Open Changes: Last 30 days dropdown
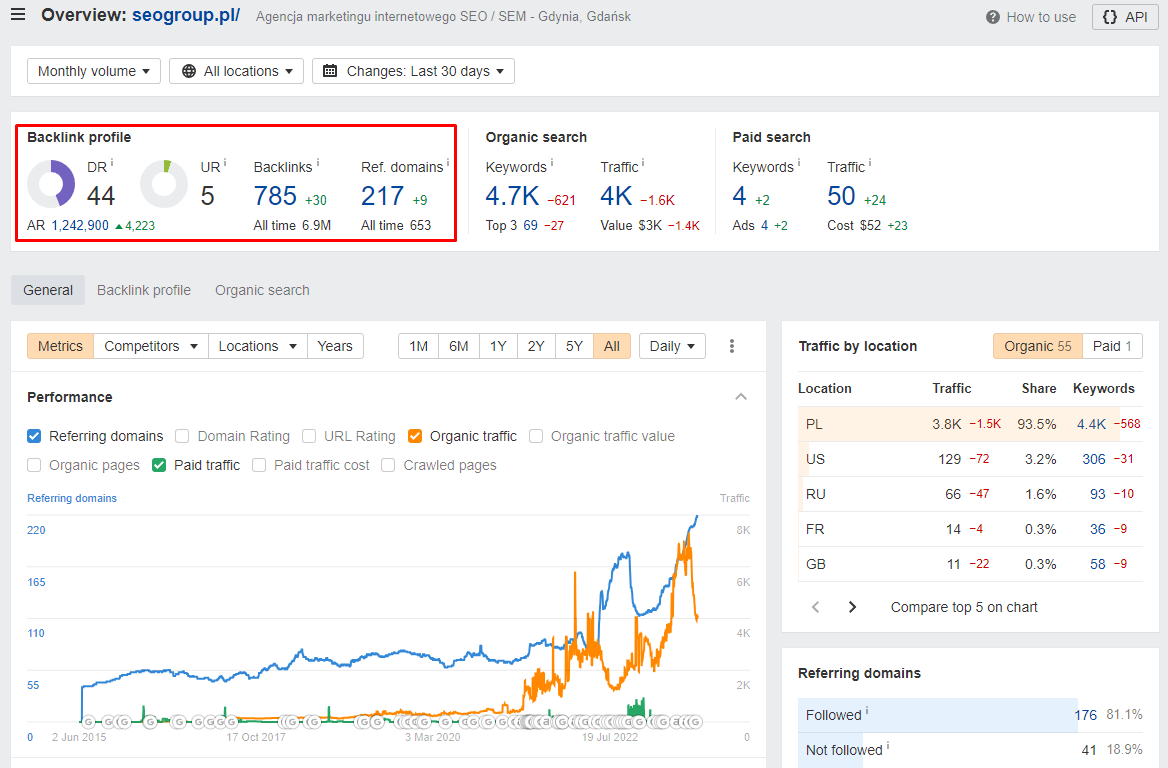 [413, 72]
